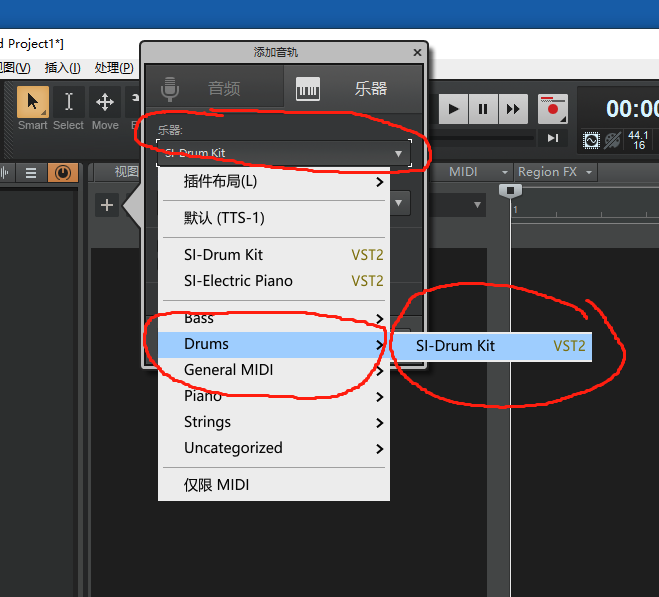Click the 44.1 16 sample rate display
This screenshot has width=659, height=597.
pyautogui.click(x=638, y=140)
